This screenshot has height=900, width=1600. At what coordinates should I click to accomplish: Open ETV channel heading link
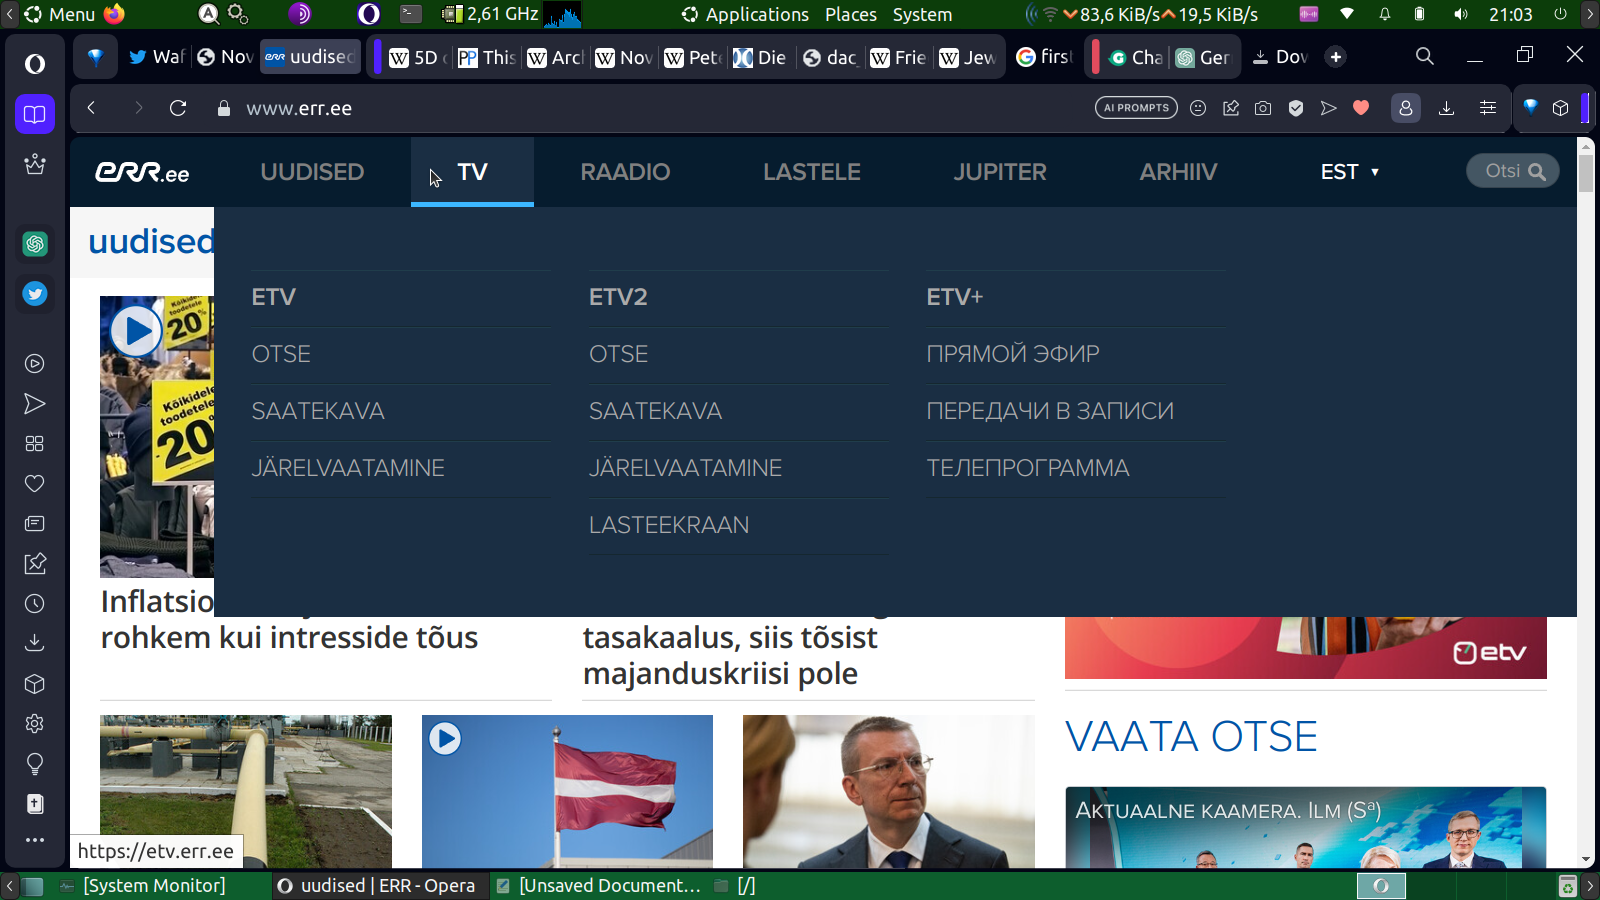(273, 297)
